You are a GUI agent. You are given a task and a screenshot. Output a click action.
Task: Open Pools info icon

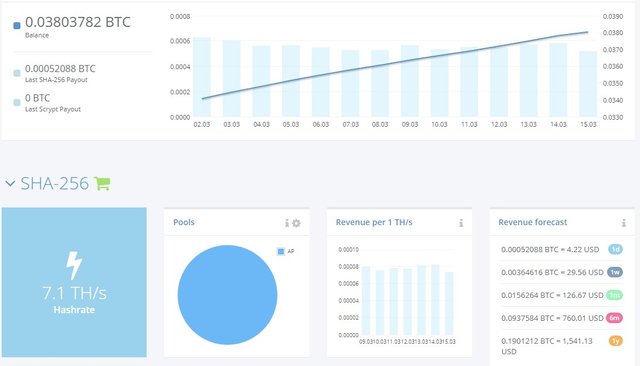[287, 223]
